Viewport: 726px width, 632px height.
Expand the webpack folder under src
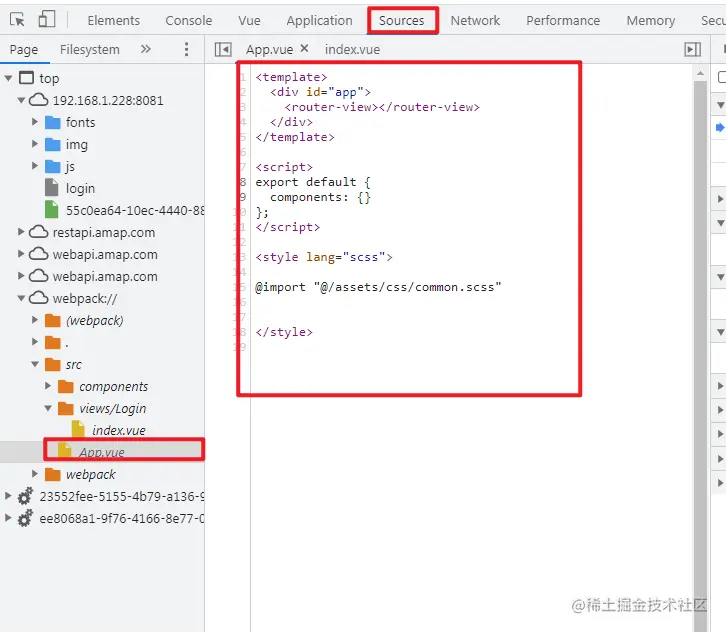tap(35, 474)
